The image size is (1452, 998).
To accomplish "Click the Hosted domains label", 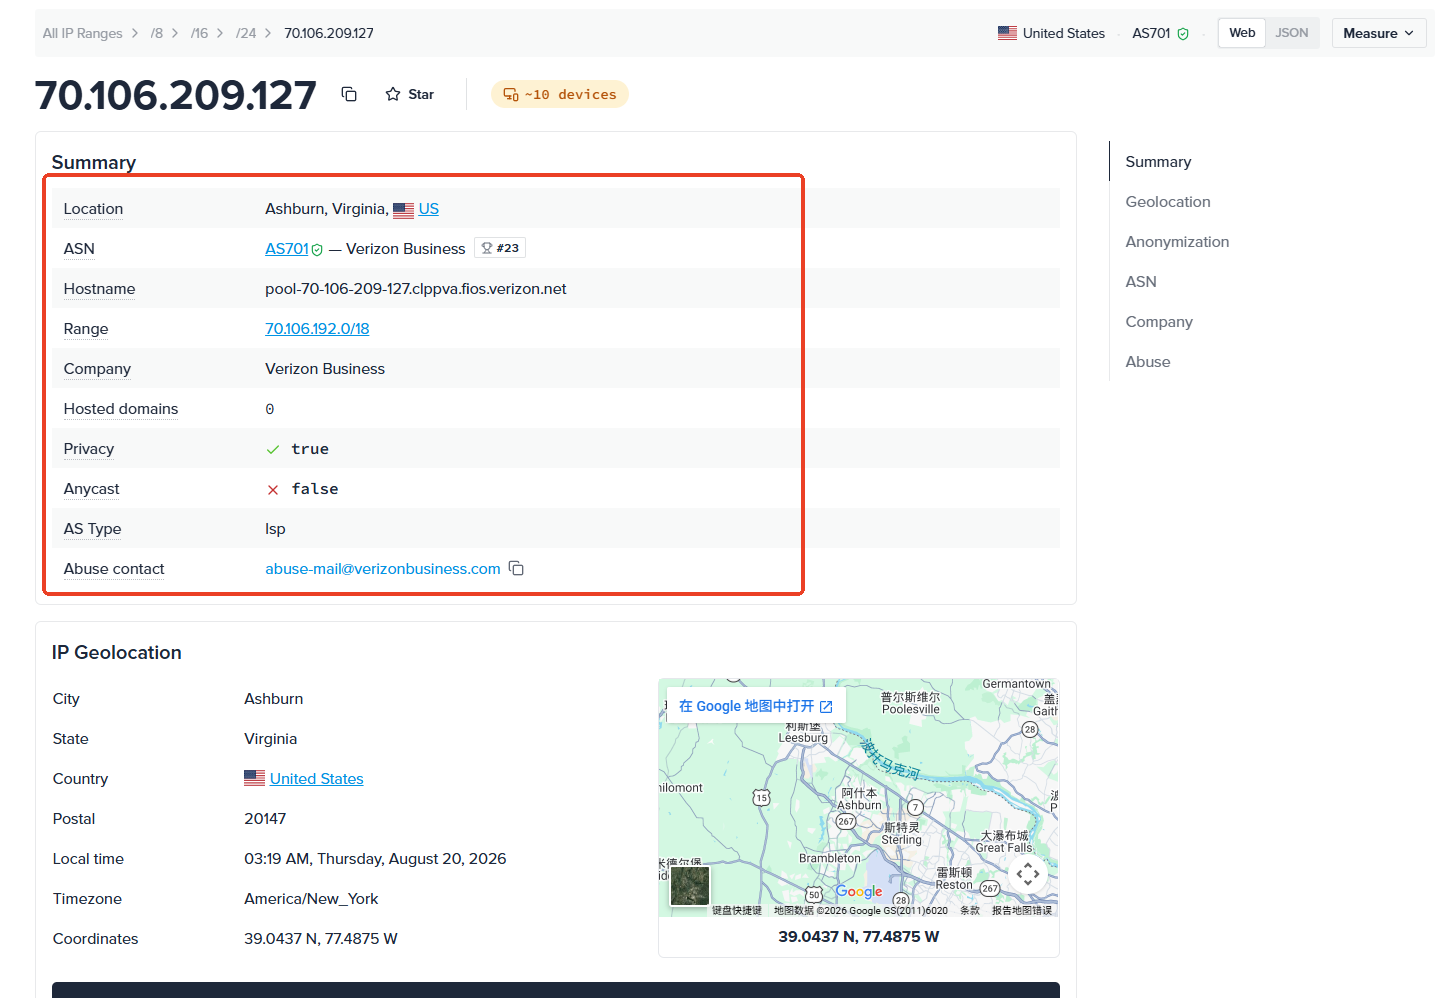I will [x=121, y=409].
